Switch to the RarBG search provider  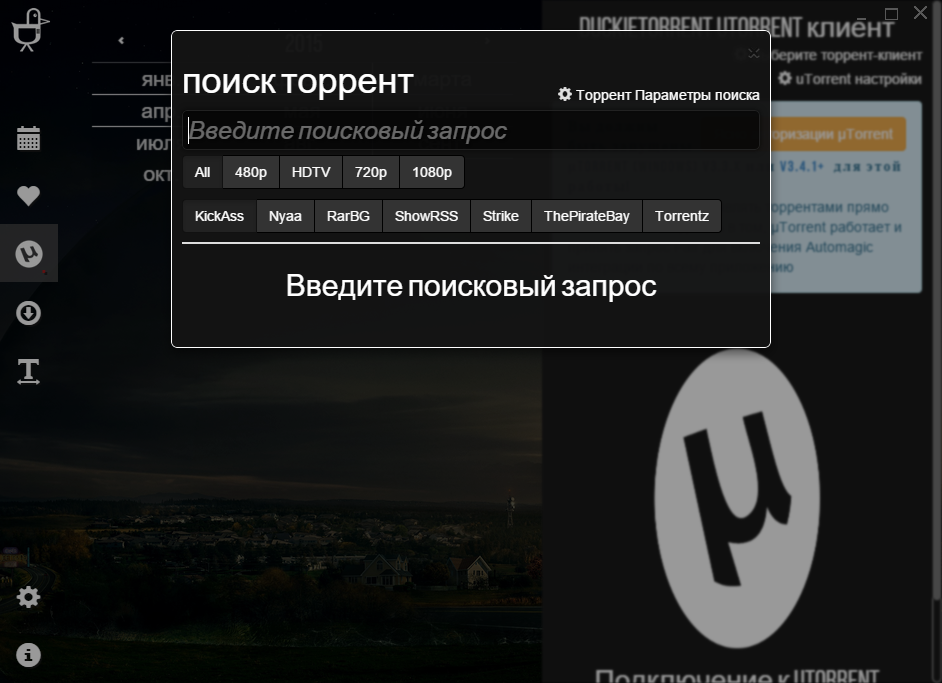348,215
